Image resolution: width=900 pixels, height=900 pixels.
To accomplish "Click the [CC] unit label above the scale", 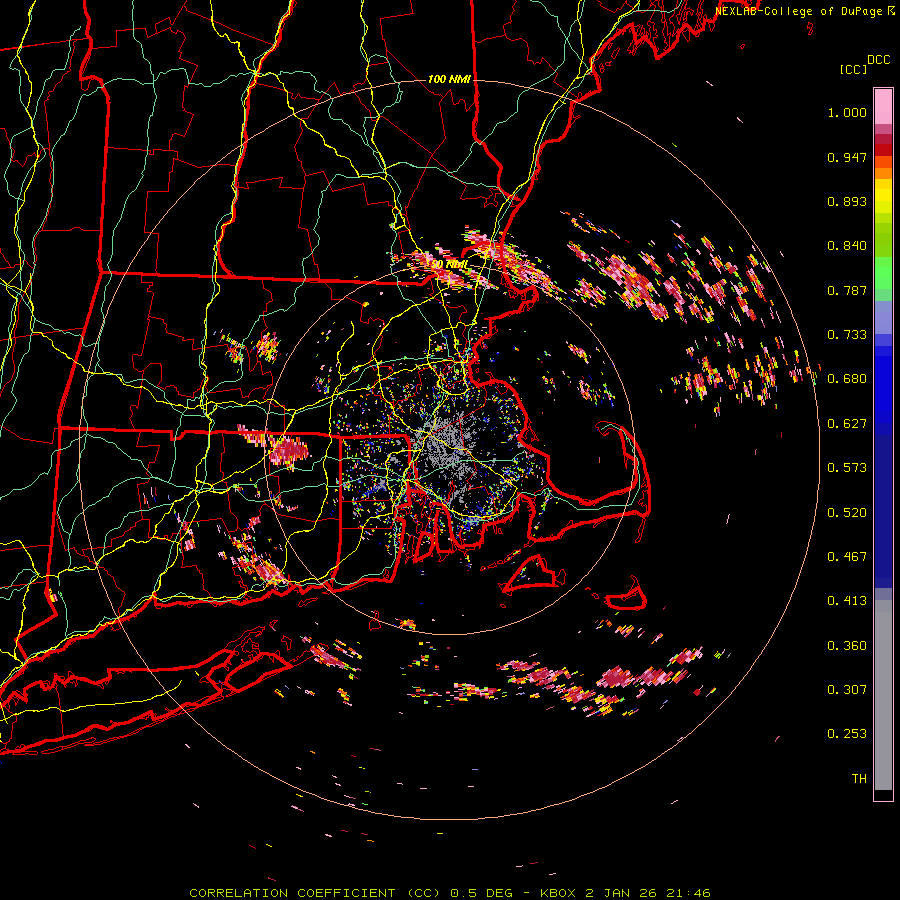I will point(854,69).
